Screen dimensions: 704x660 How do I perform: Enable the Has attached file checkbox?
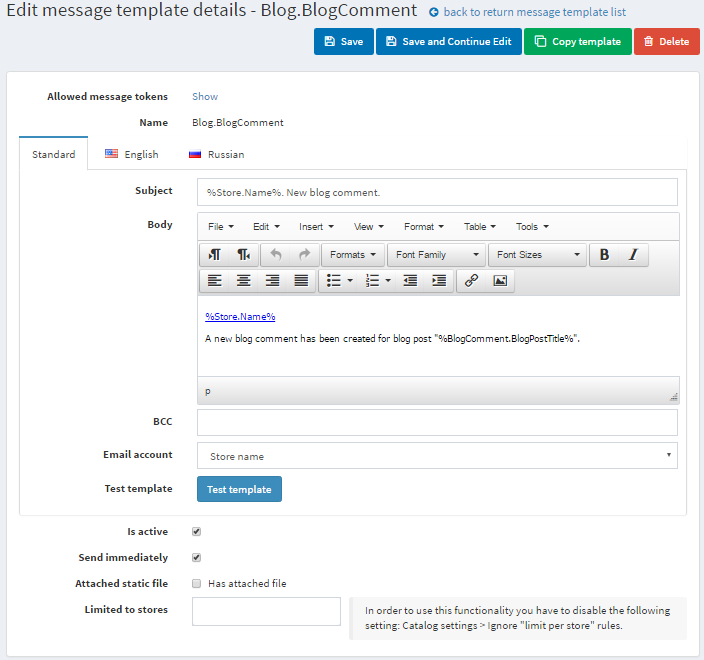196,584
